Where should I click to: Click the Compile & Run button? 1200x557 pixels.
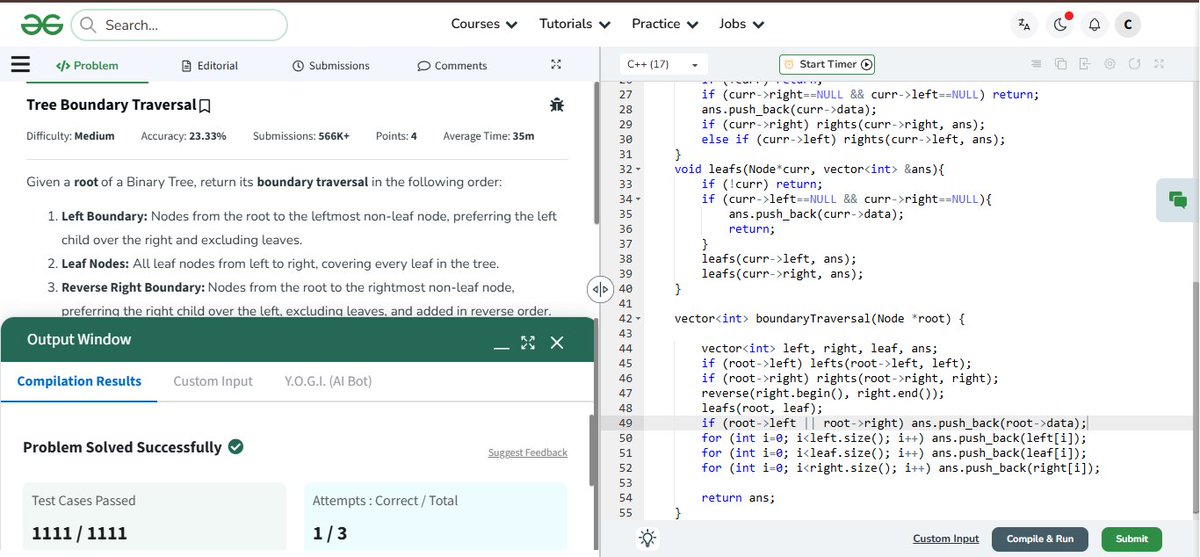click(x=1040, y=539)
